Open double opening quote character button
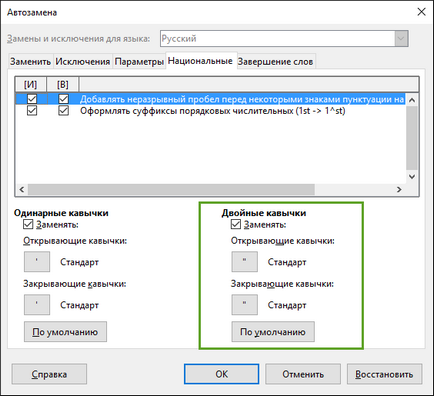Viewport: 434px width, 396px height. tap(245, 262)
